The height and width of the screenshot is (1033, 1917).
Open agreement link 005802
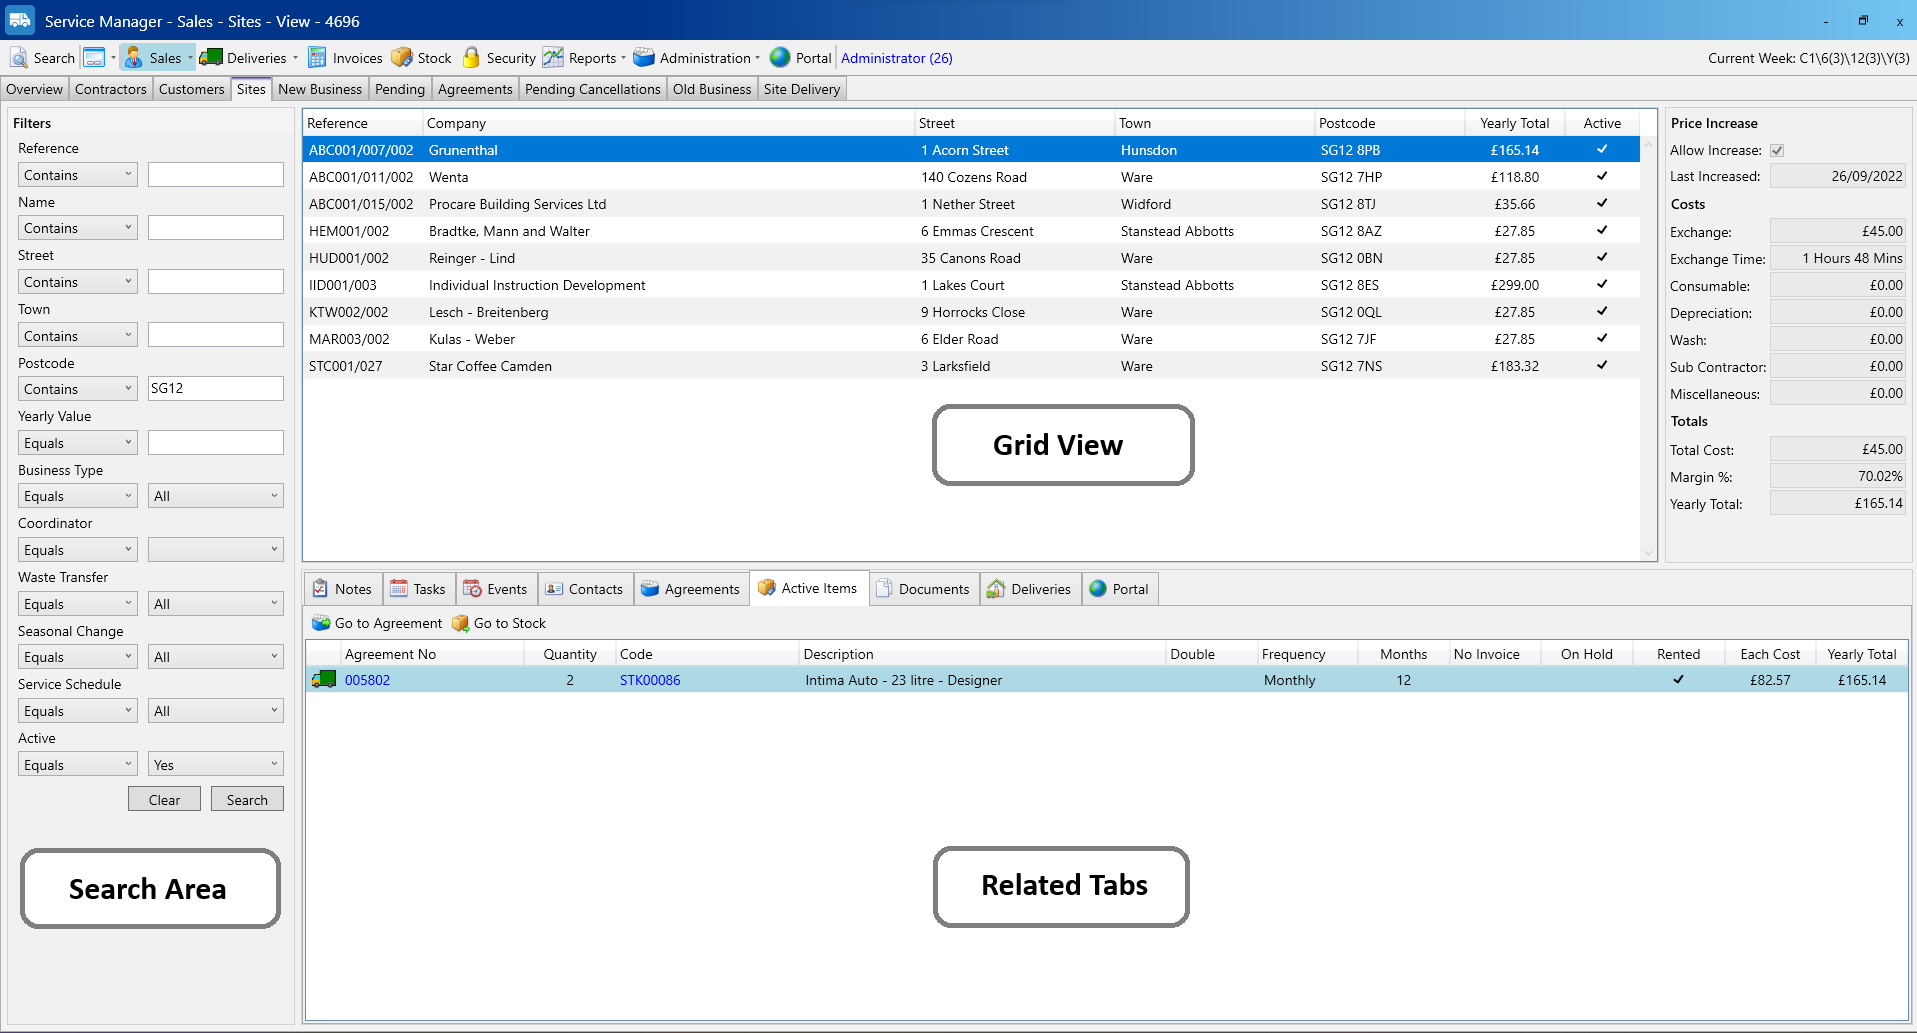367,680
